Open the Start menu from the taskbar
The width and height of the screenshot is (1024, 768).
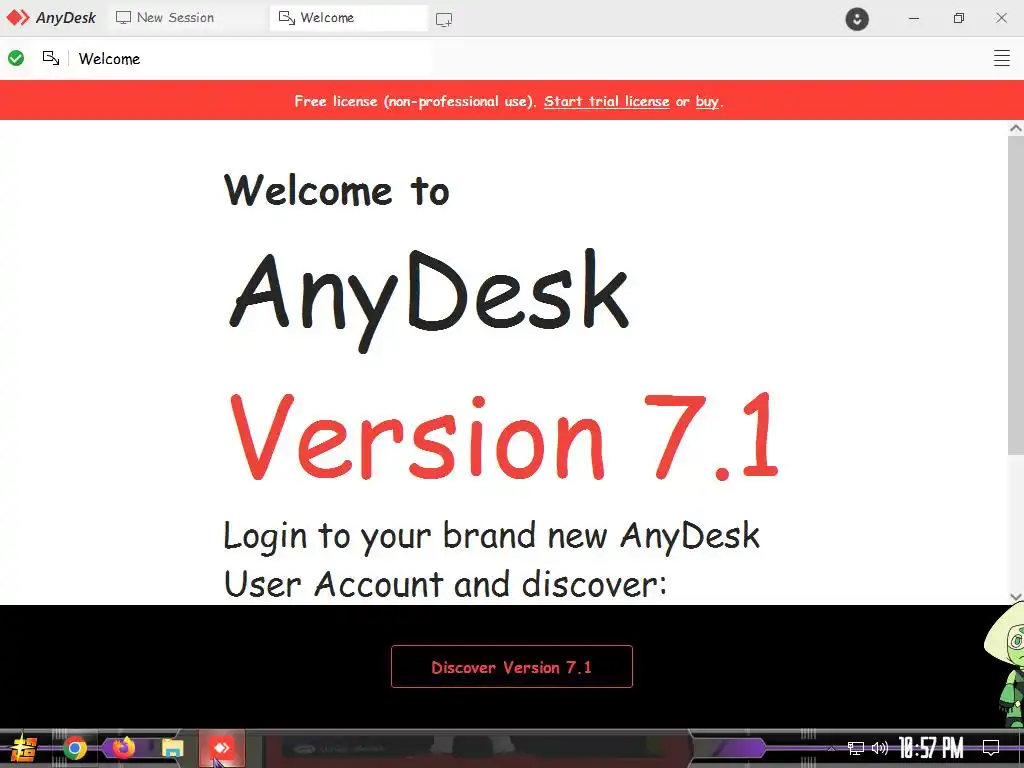pos(25,748)
